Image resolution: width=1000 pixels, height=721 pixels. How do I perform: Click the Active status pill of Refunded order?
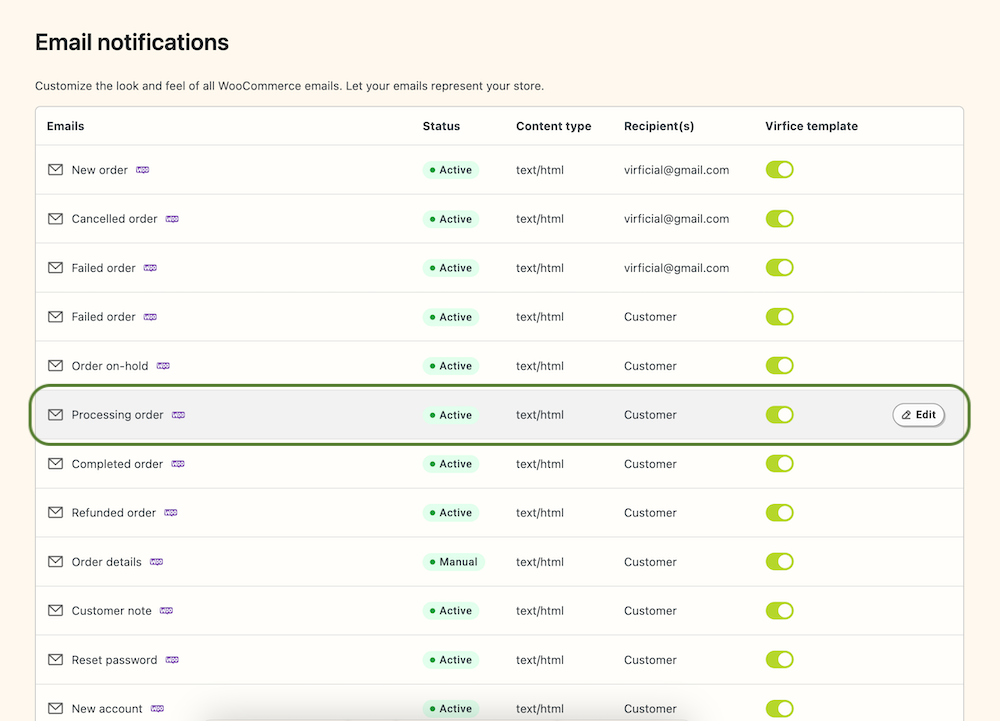coord(451,513)
